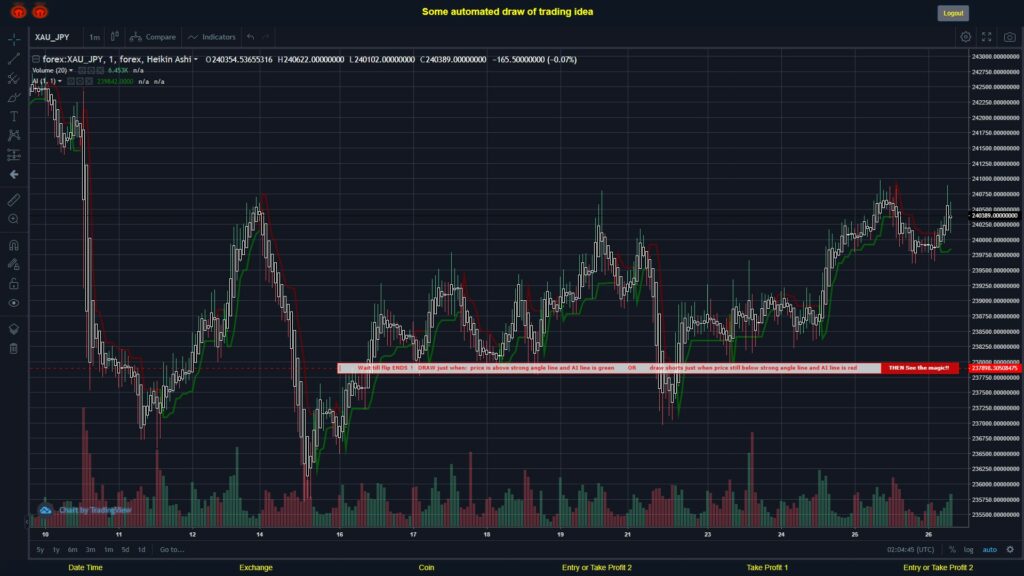Click the left-pointing arrow icon in sidebar
The image size is (1024, 576).
tap(14, 174)
